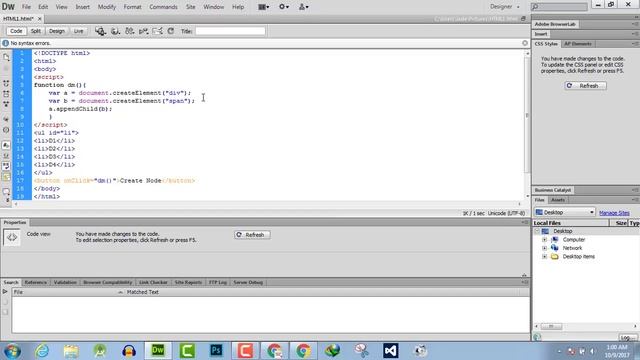Expand the Desktop items tree node

pos(544,257)
